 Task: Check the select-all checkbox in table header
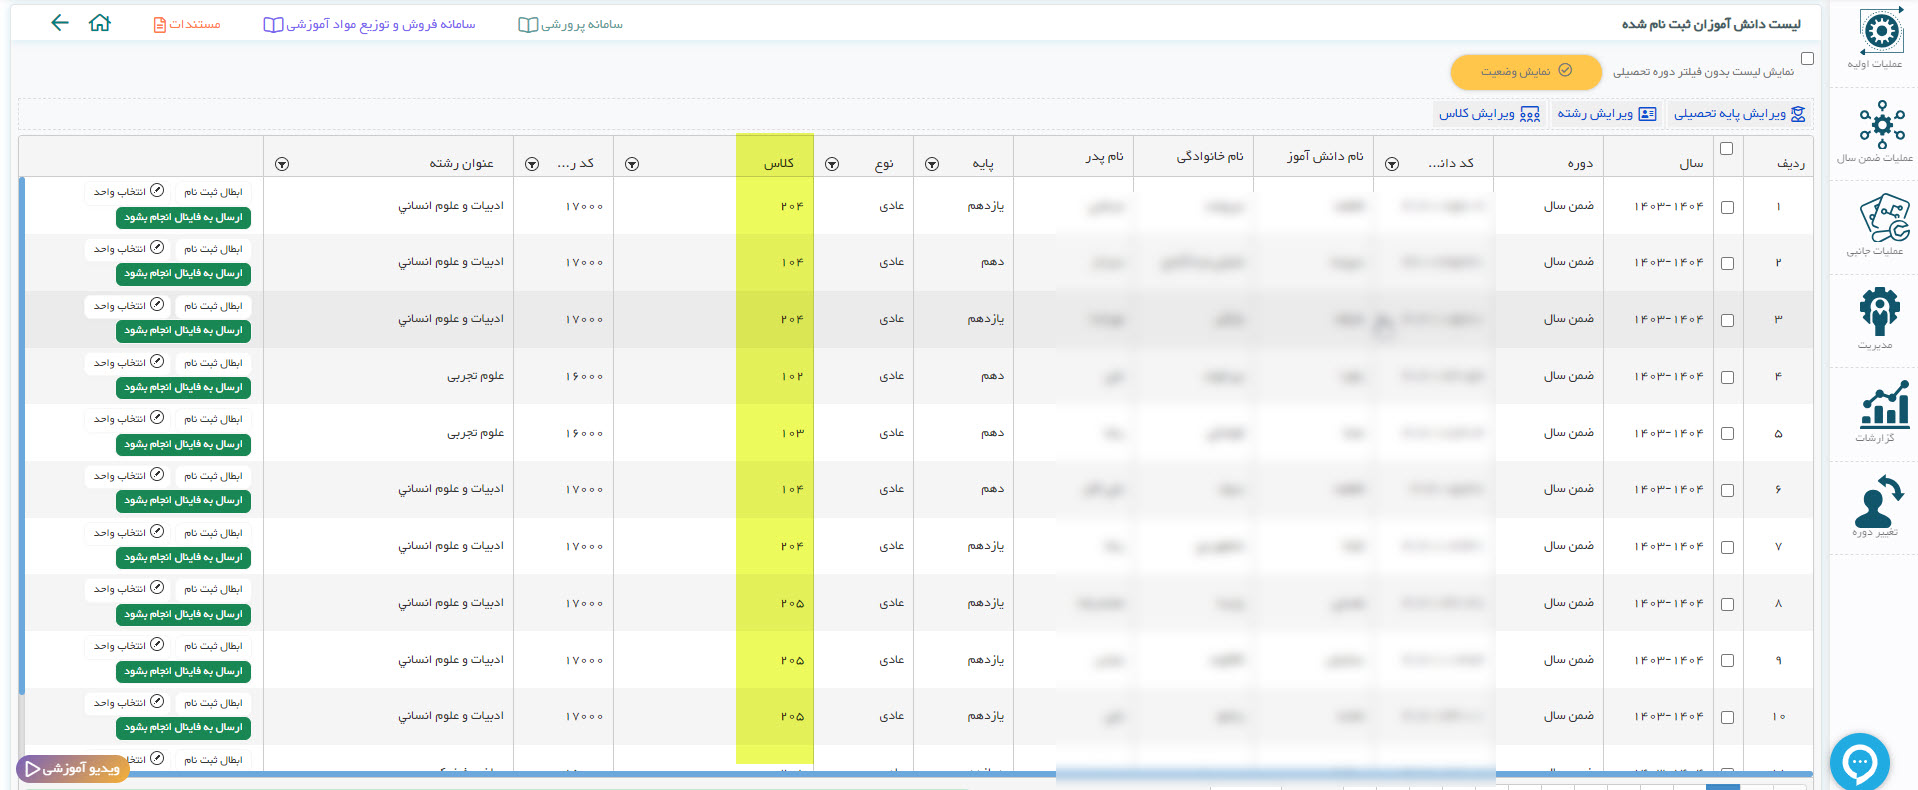pyautogui.click(x=1726, y=149)
